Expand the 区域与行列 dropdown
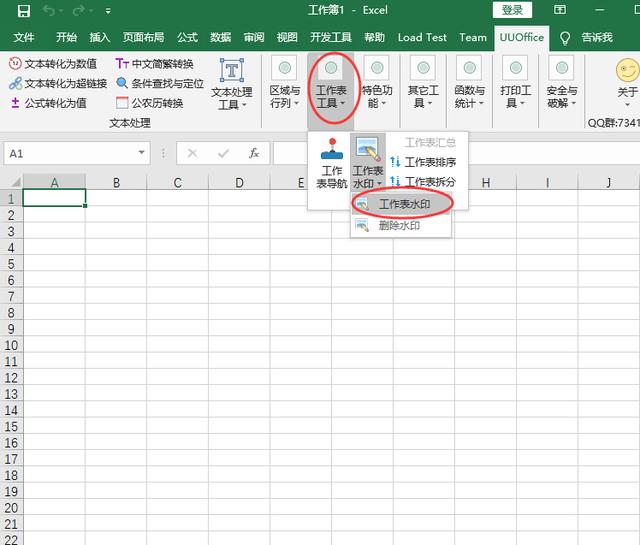640x545 pixels. (285, 84)
